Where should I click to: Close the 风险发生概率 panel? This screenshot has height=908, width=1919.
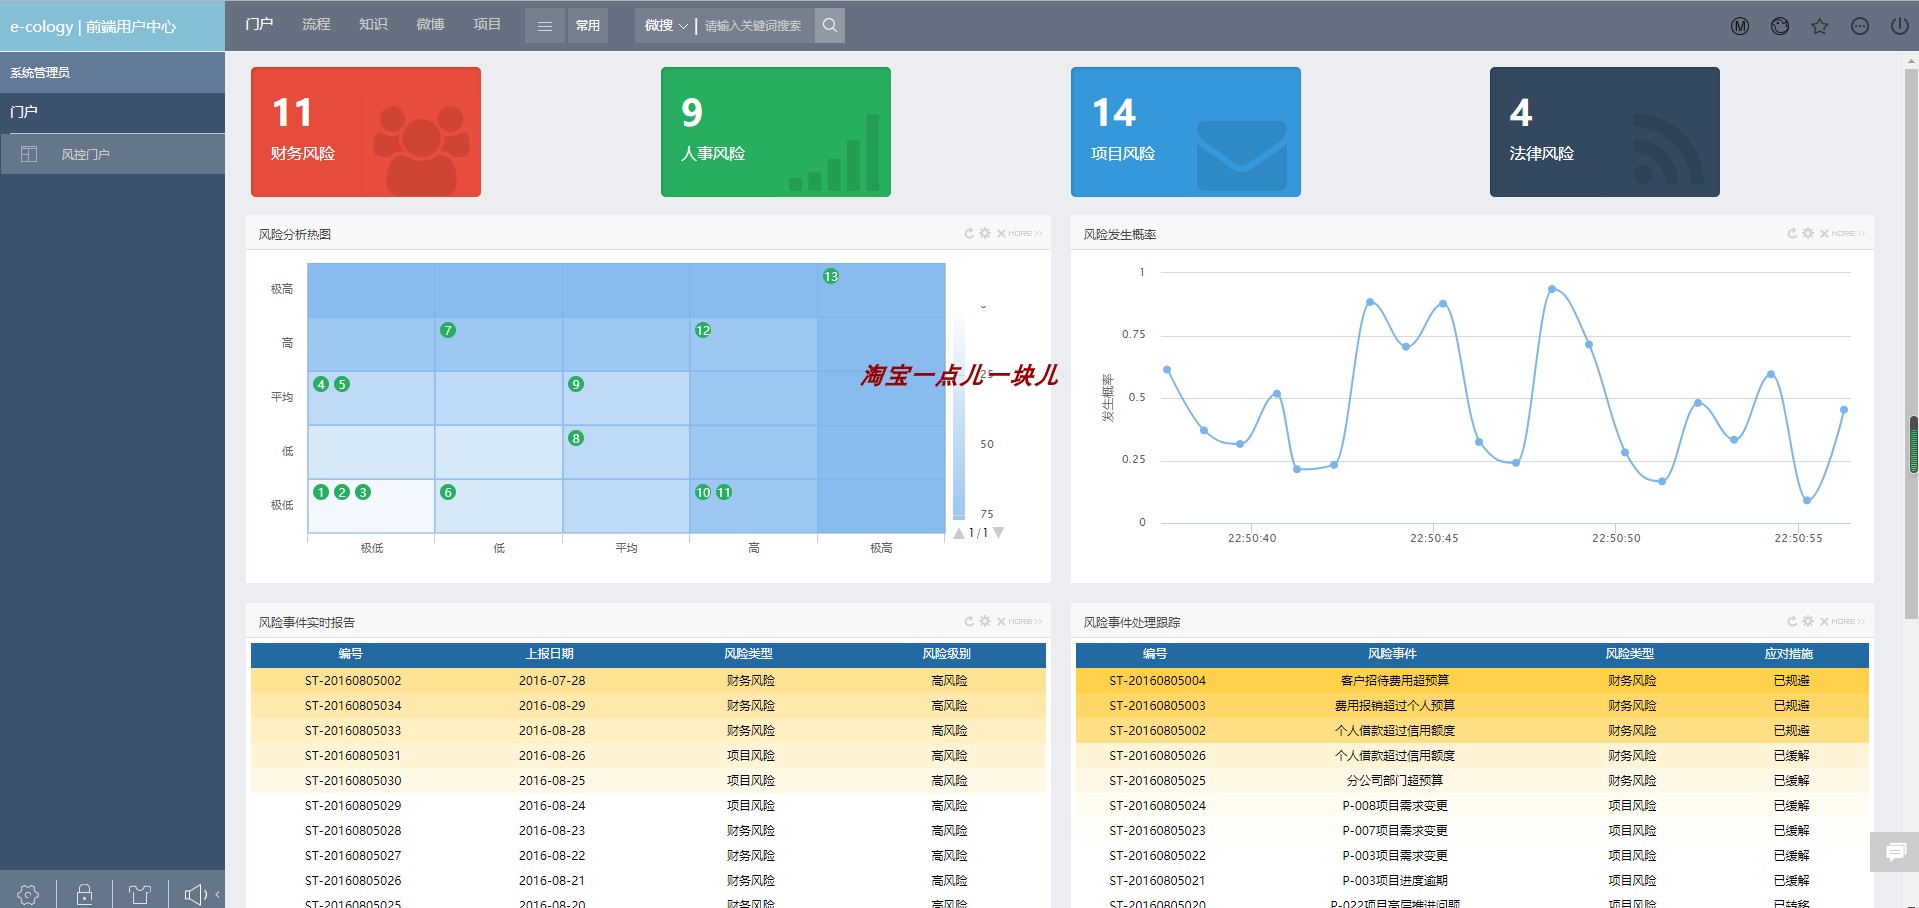pos(1824,233)
